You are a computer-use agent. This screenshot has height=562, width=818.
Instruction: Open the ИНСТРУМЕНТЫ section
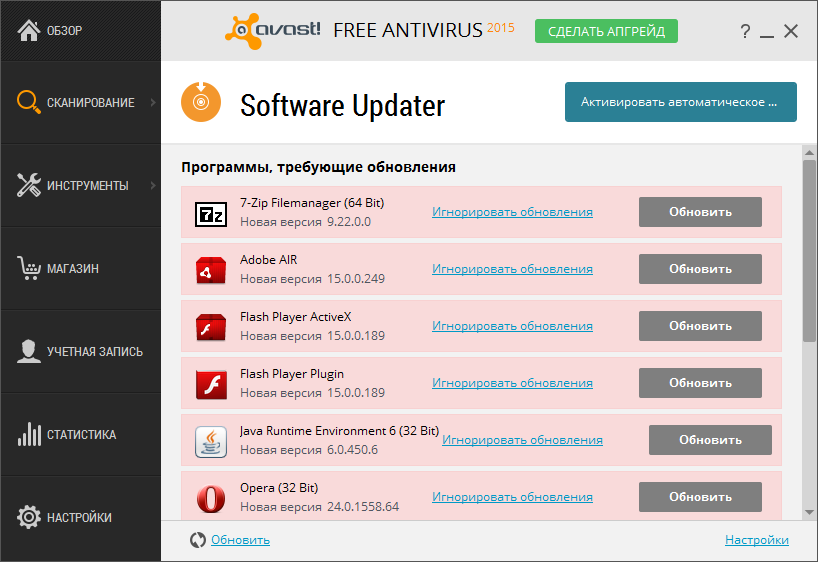[80, 185]
